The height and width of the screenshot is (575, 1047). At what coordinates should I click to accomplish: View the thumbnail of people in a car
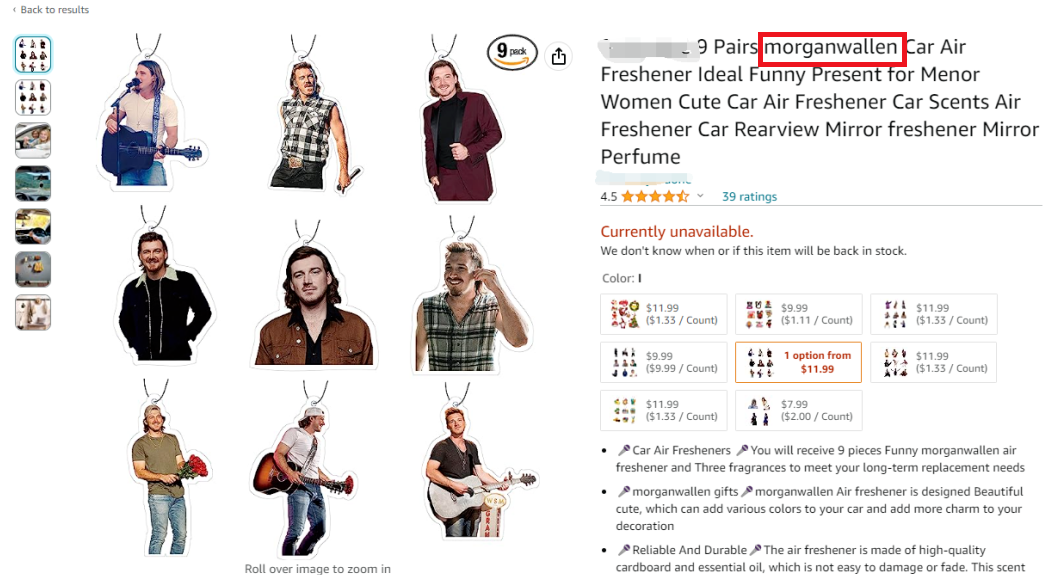(x=33, y=141)
